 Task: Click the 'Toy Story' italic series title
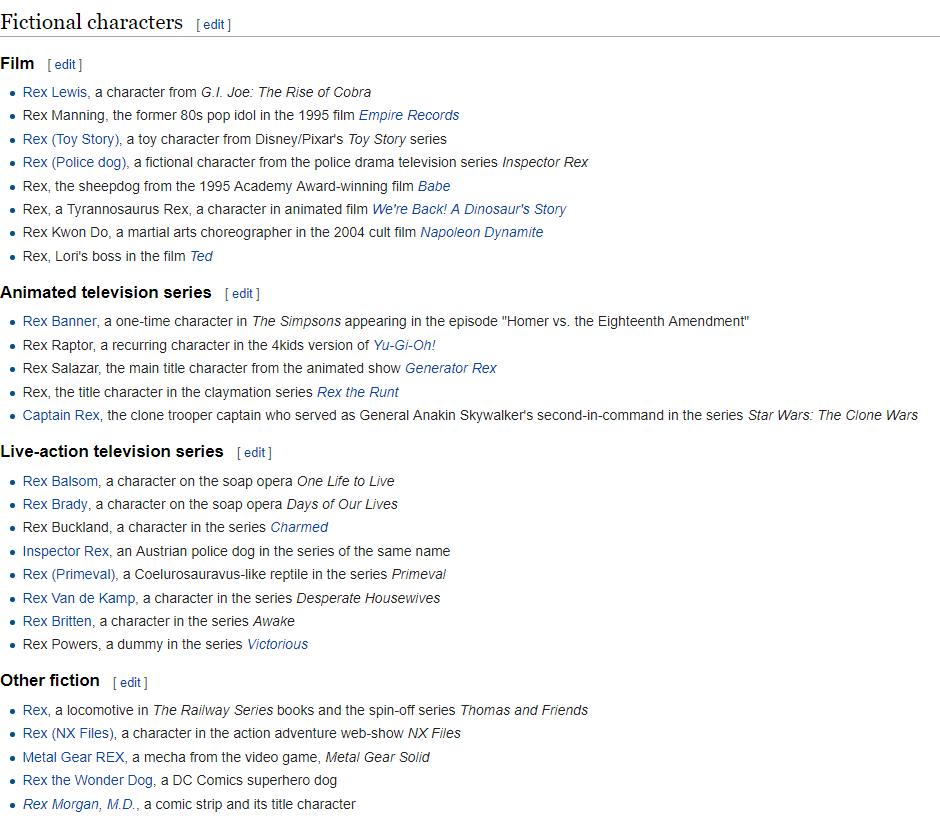coord(376,139)
